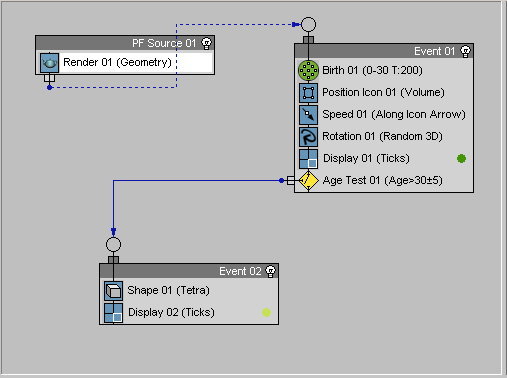507x378 pixels.
Task: Select the Birth 01 operator icon
Action: [x=308, y=71]
